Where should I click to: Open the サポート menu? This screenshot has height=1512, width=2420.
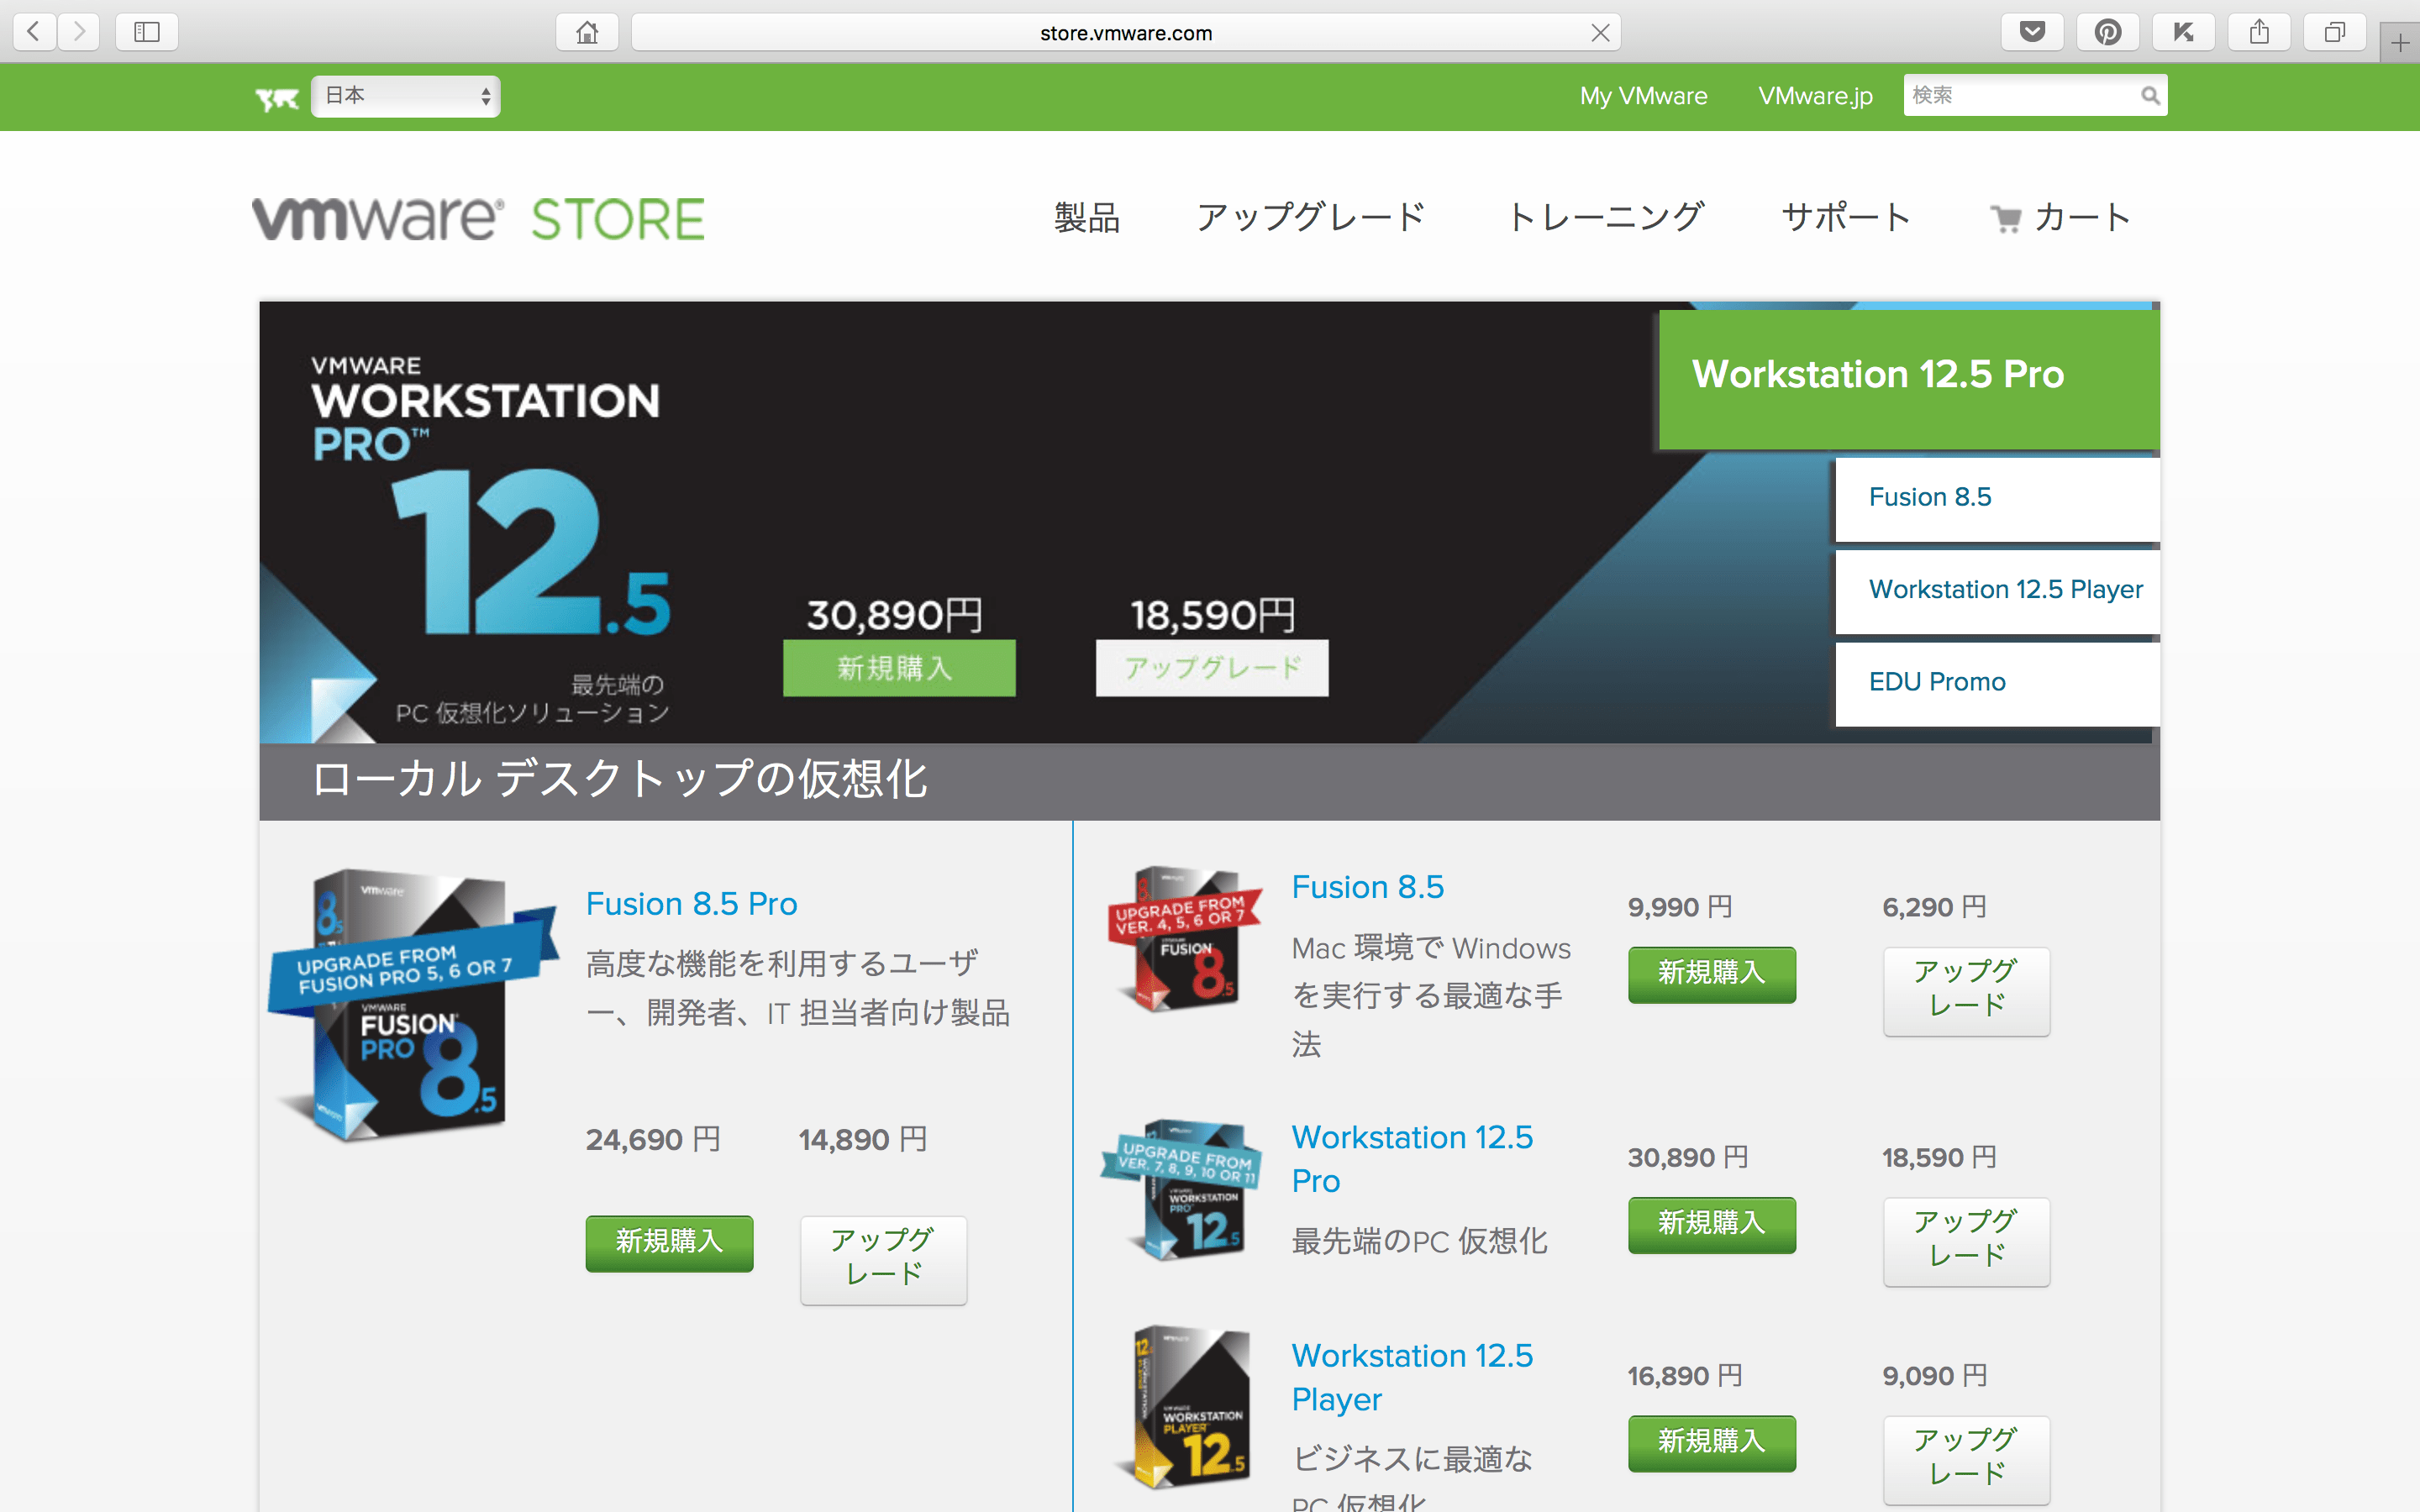point(1845,217)
